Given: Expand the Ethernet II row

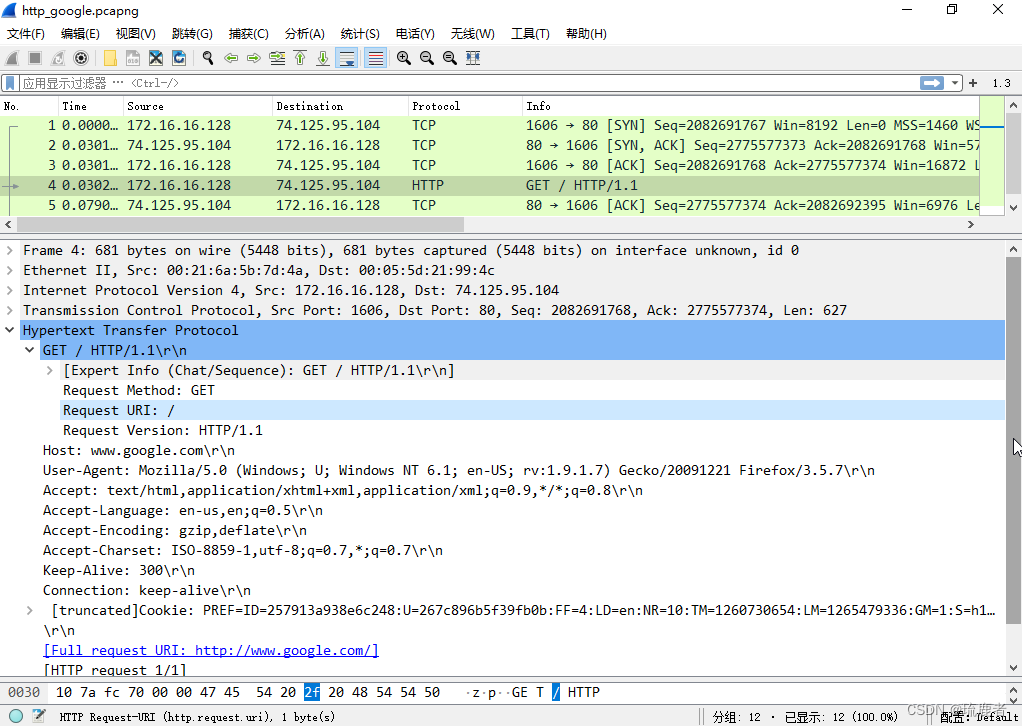Looking at the screenshot, I should tap(10, 270).
